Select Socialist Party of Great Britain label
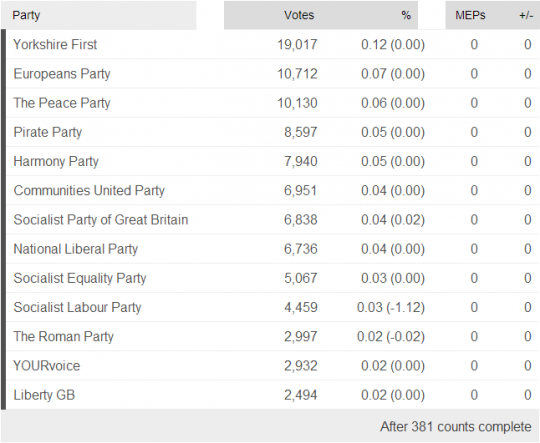 tap(101, 220)
